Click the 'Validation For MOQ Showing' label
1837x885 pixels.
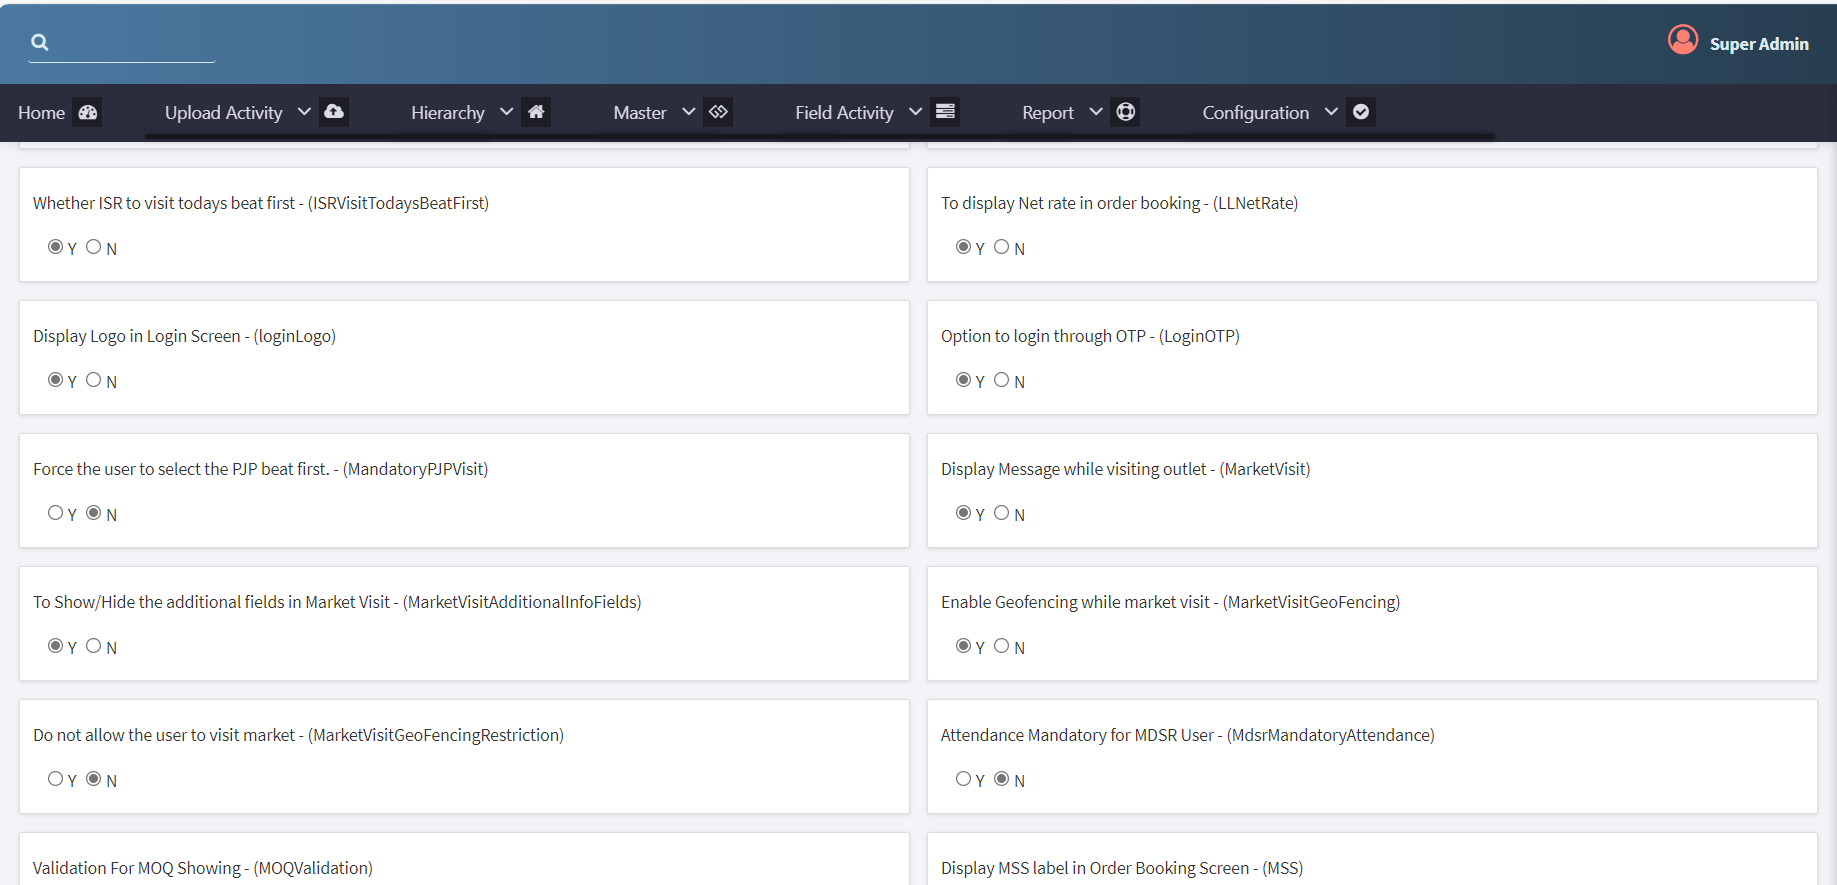203,868
